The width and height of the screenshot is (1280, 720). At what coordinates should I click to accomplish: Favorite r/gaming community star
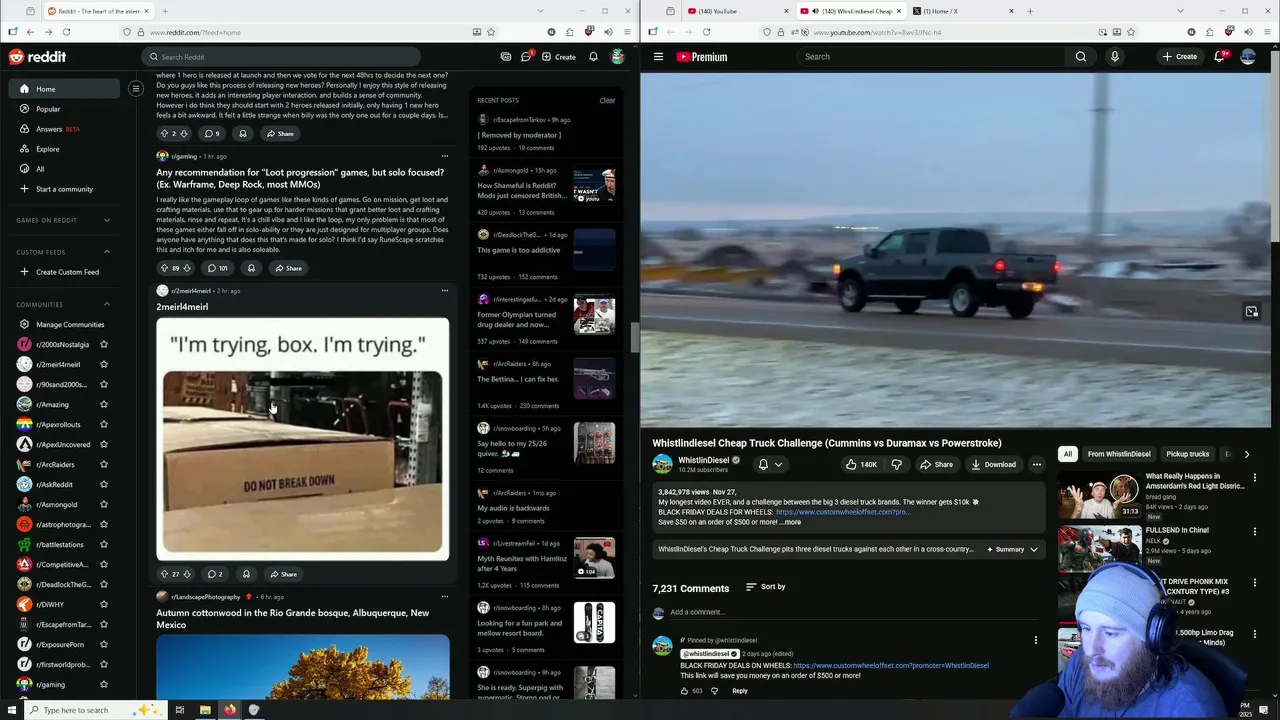point(103,685)
